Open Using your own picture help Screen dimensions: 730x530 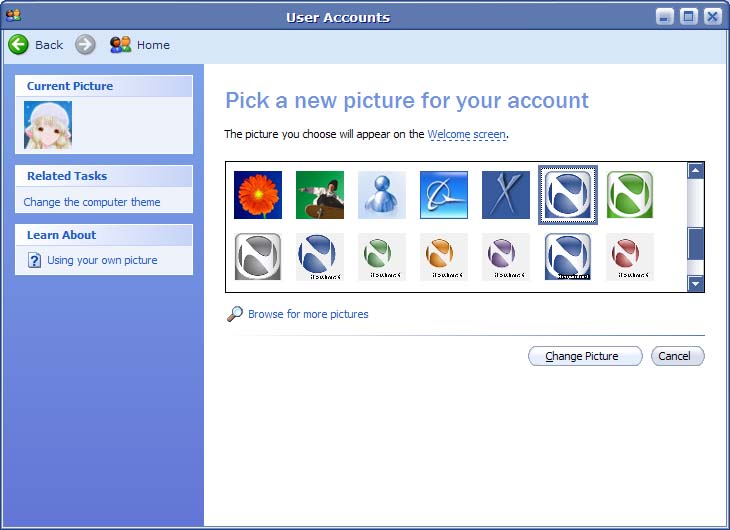click(x=102, y=260)
